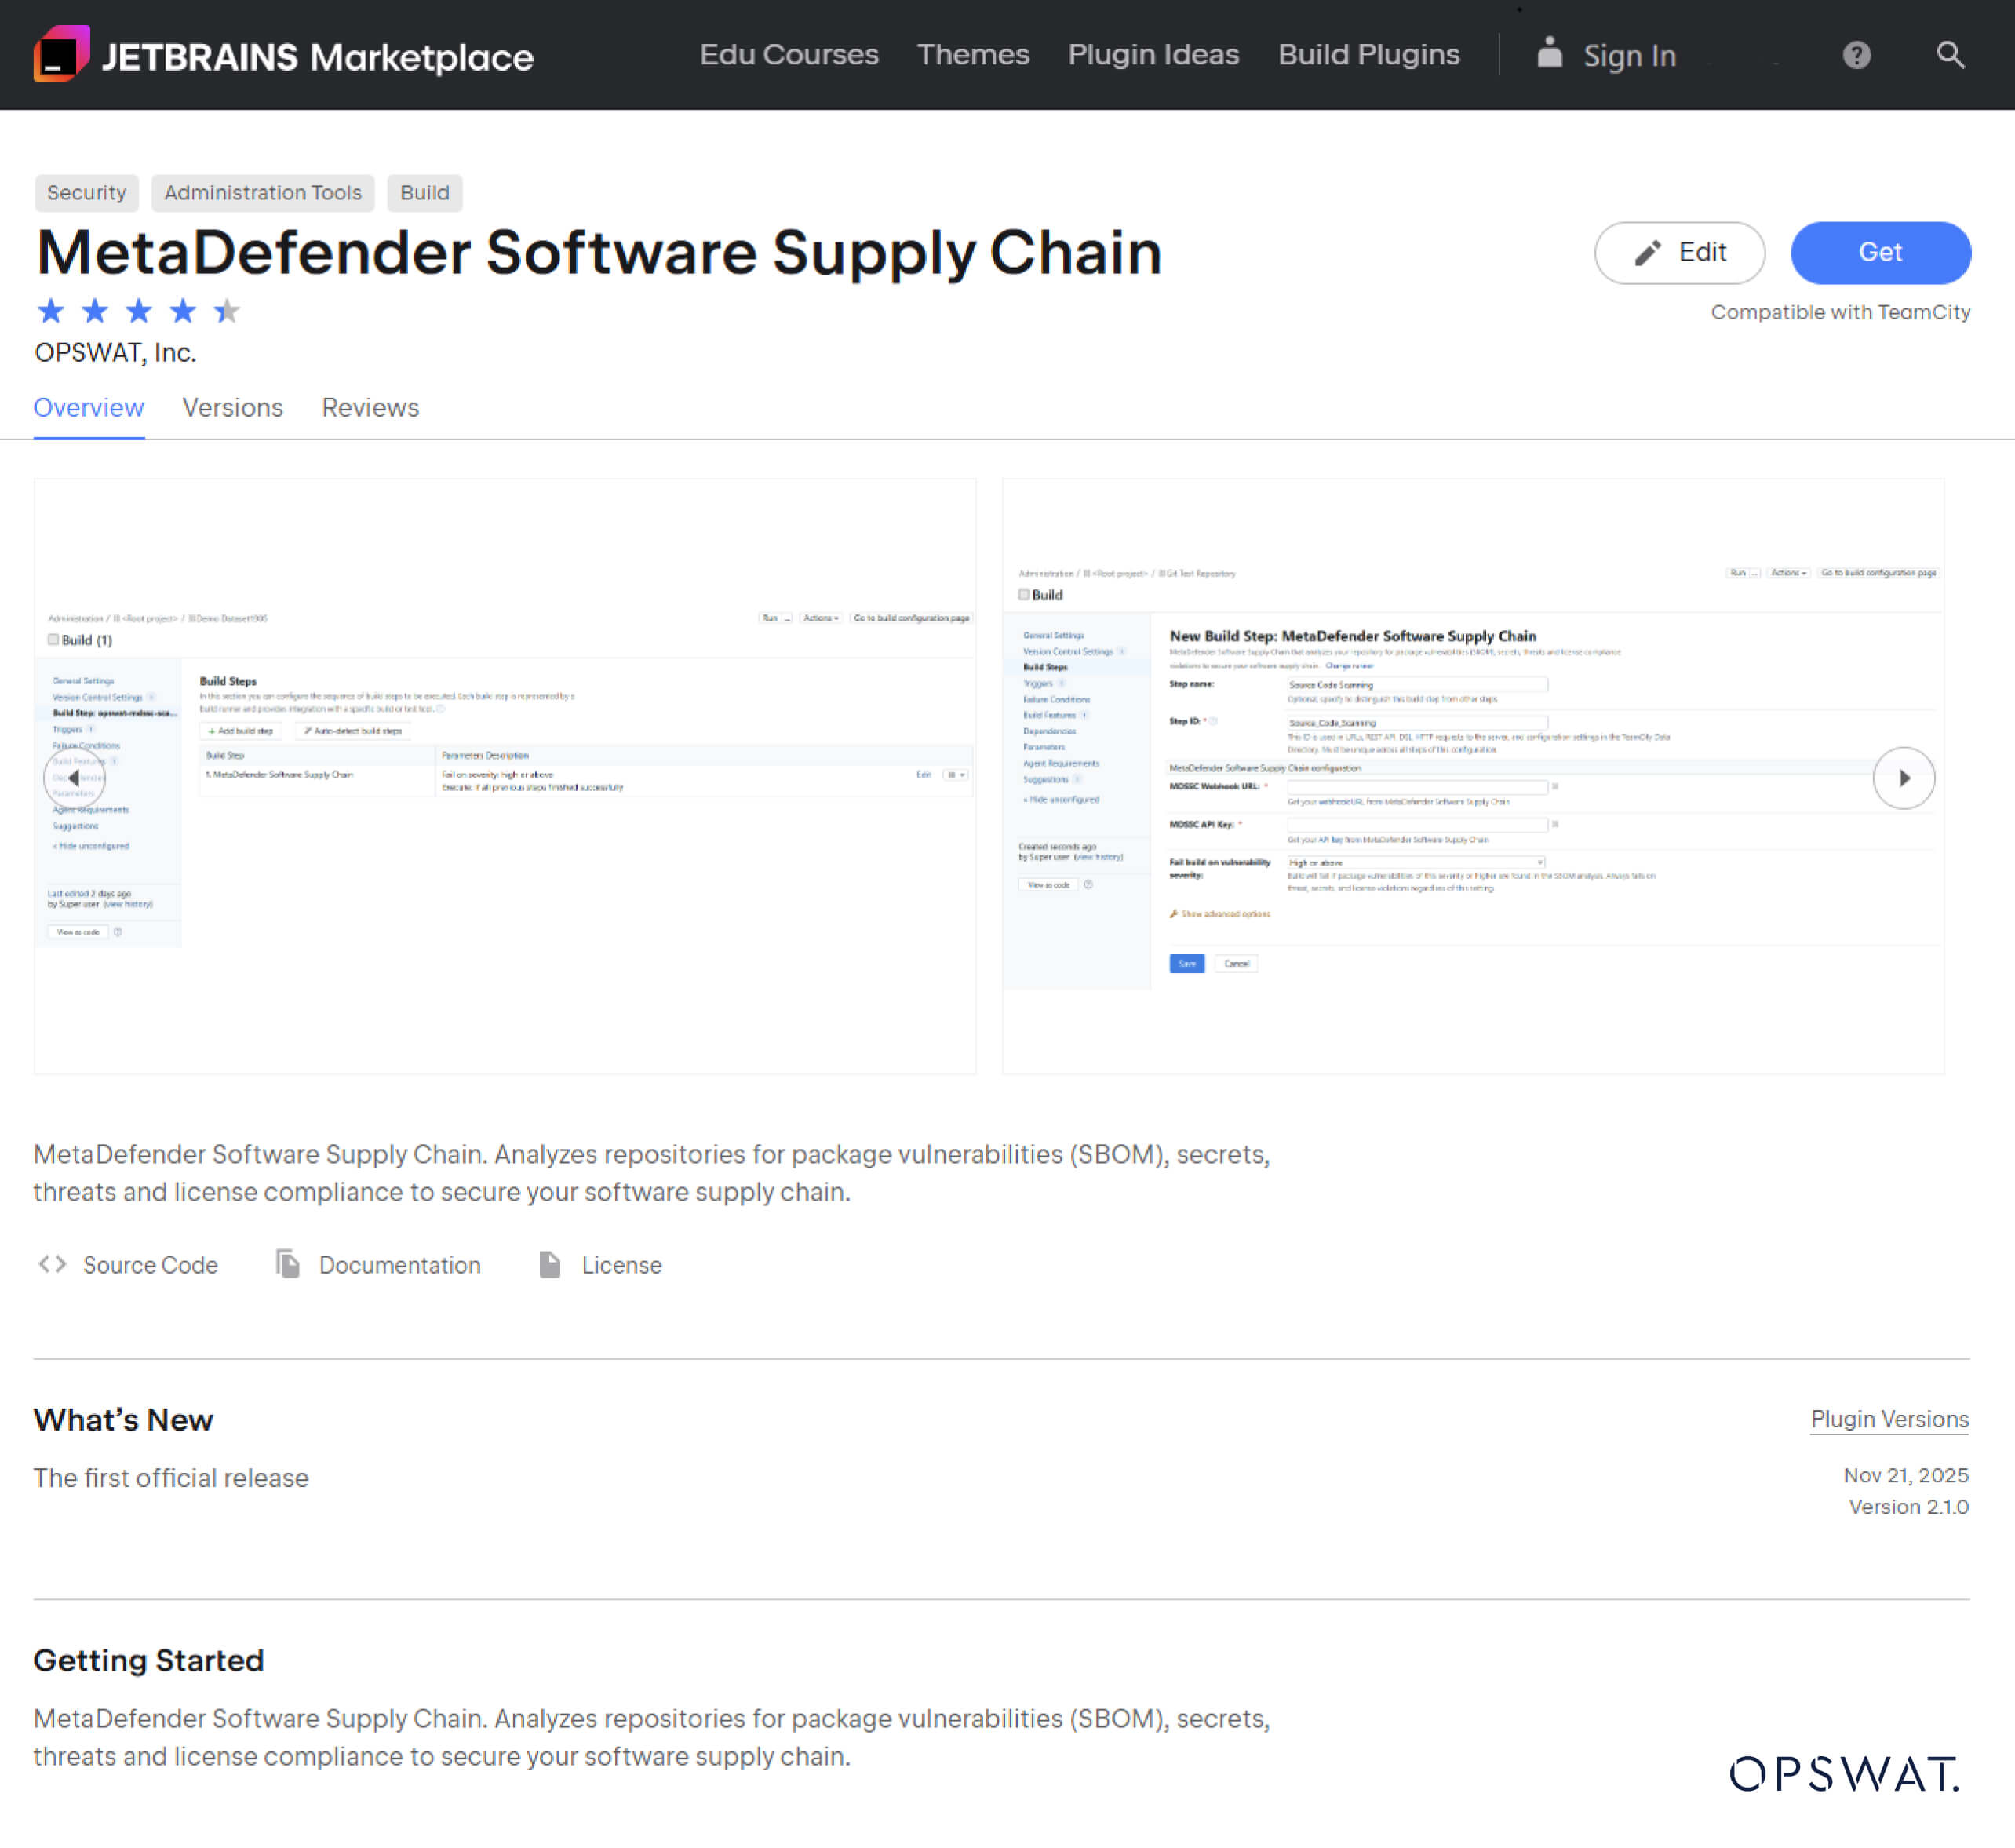The height and width of the screenshot is (1848, 2015).
Task: Open the help question mark icon
Action: pyautogui.click(x=1856, y=55)
